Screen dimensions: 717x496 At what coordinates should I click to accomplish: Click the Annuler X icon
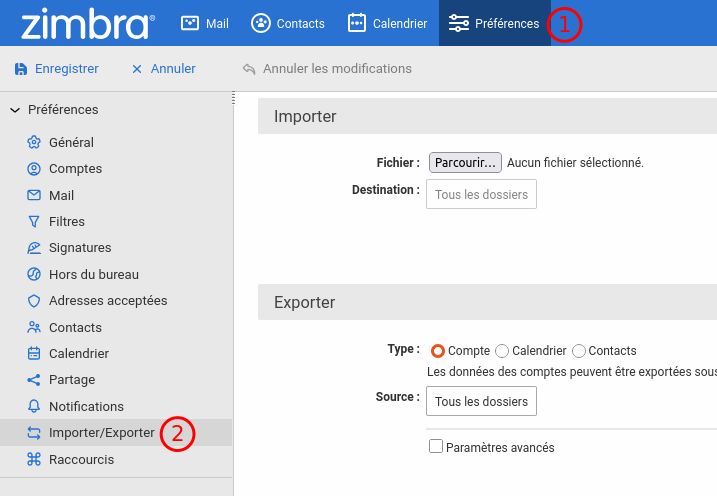pyautogui.click(x=137, y=69)
